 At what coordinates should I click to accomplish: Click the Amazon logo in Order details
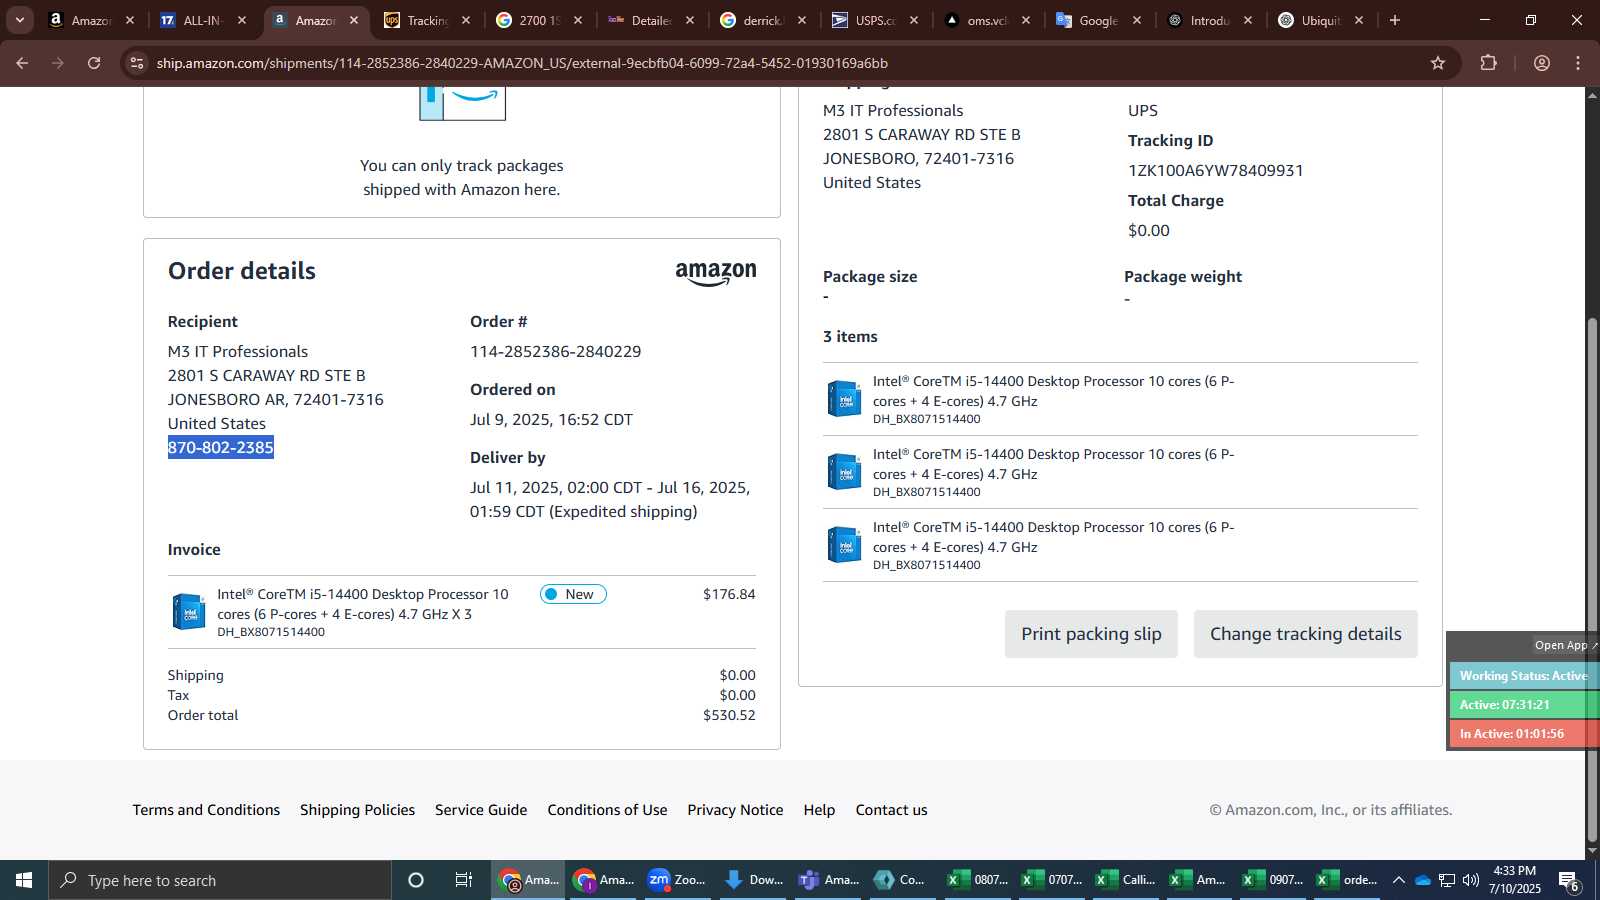716,273
